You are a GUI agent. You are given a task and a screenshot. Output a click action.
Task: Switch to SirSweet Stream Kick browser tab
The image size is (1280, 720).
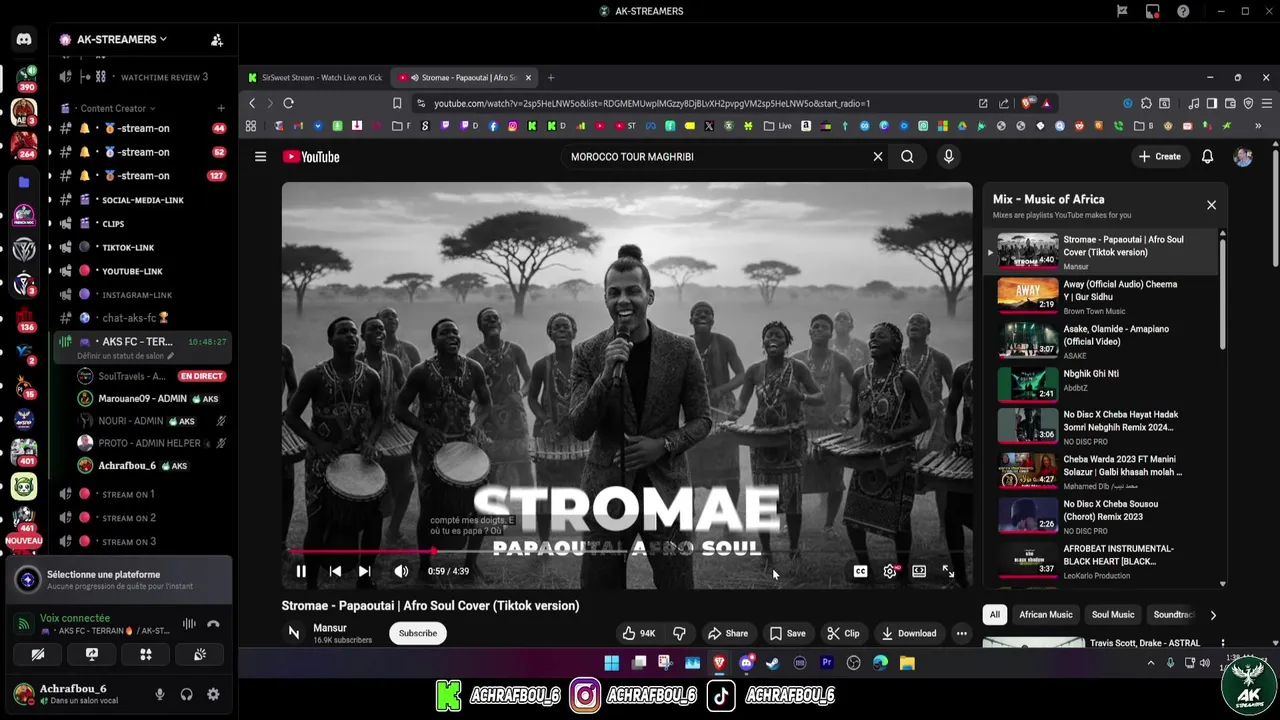coord(315,77)
